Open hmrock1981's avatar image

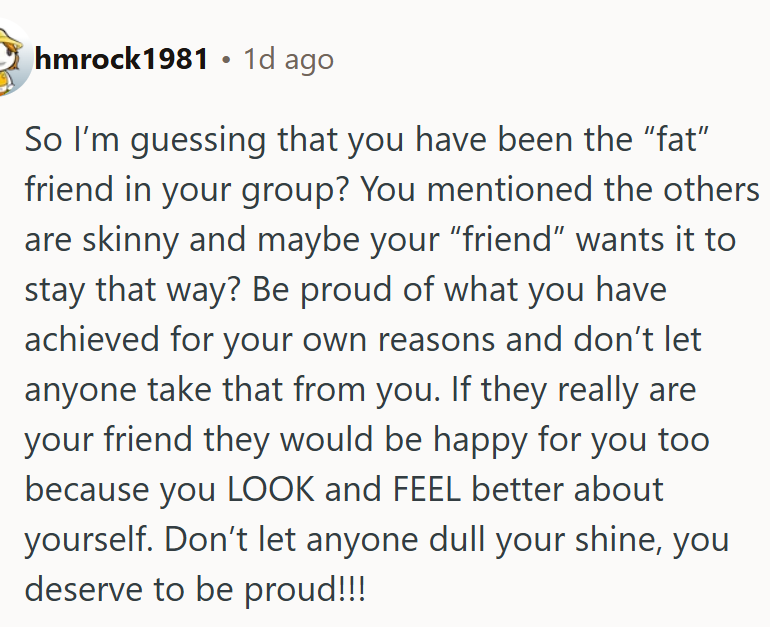(12, 58)
